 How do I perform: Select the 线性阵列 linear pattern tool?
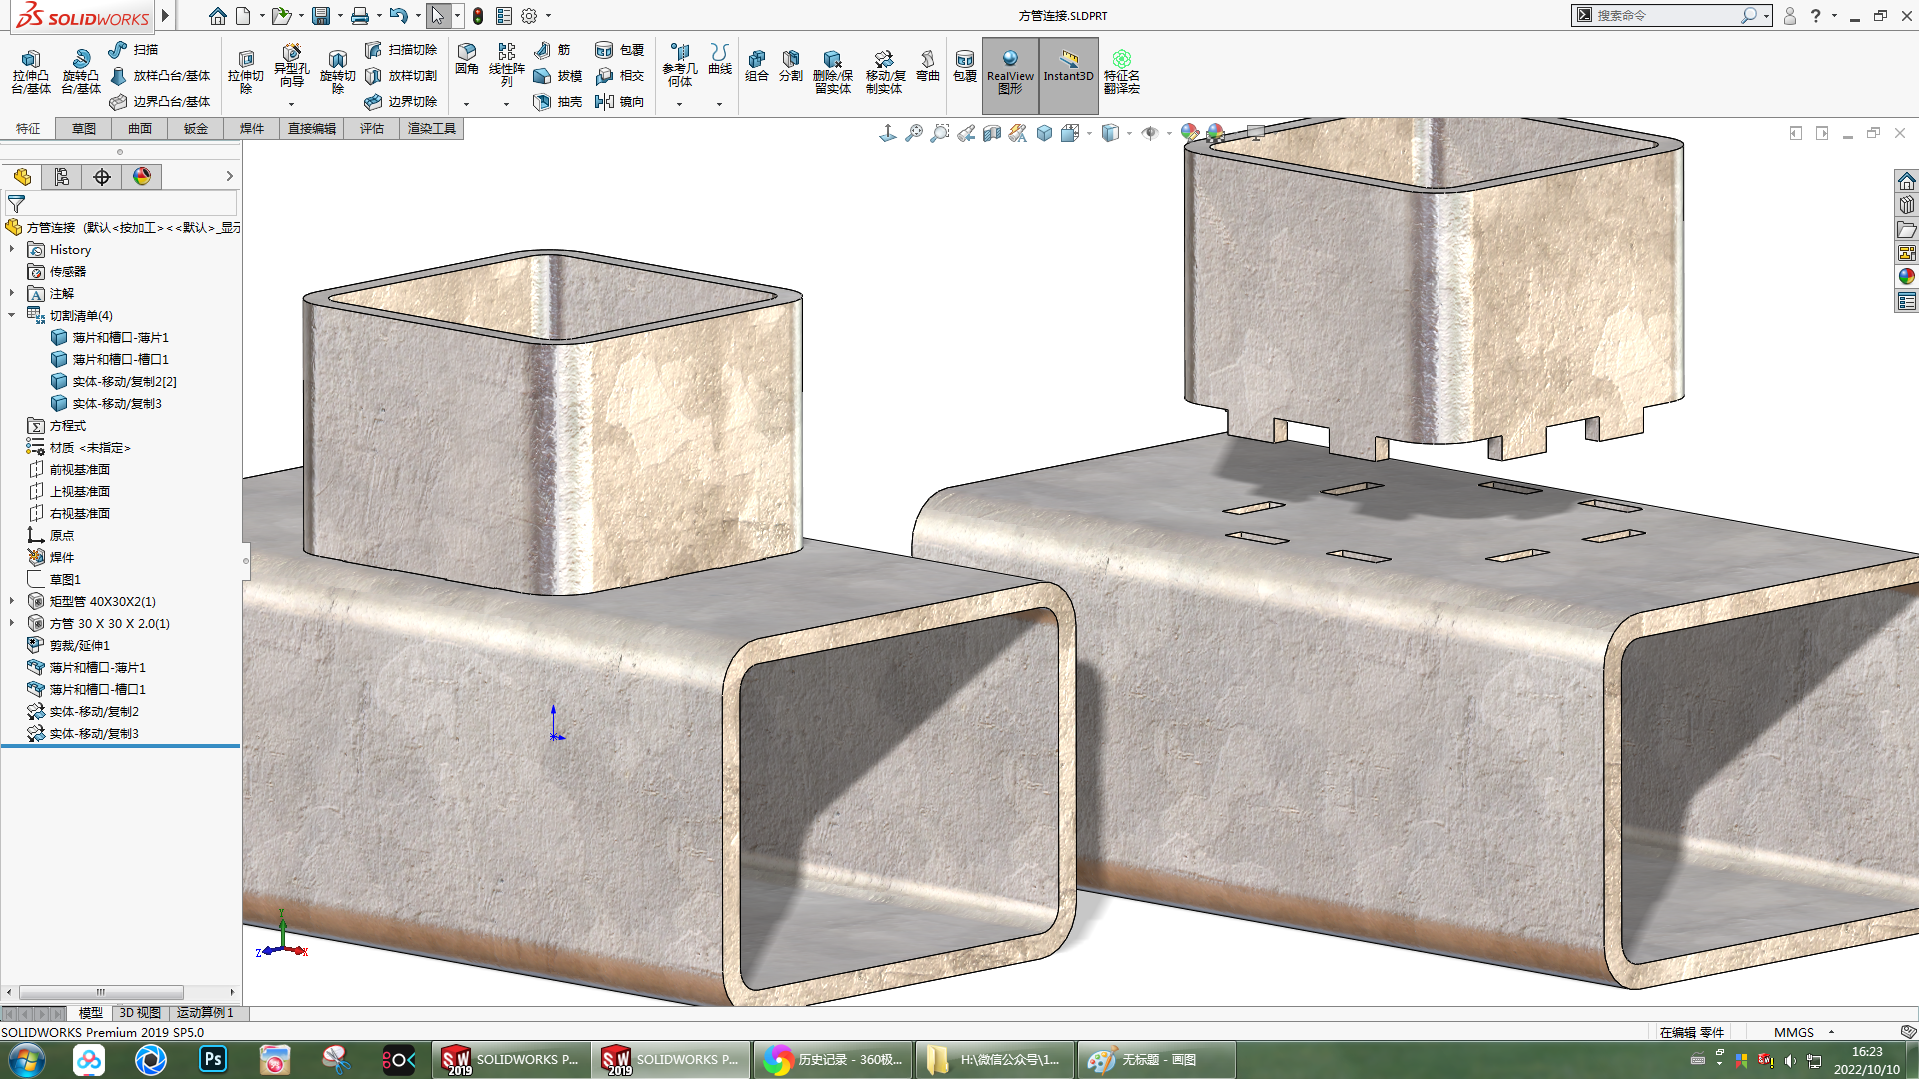pos(506,66)
